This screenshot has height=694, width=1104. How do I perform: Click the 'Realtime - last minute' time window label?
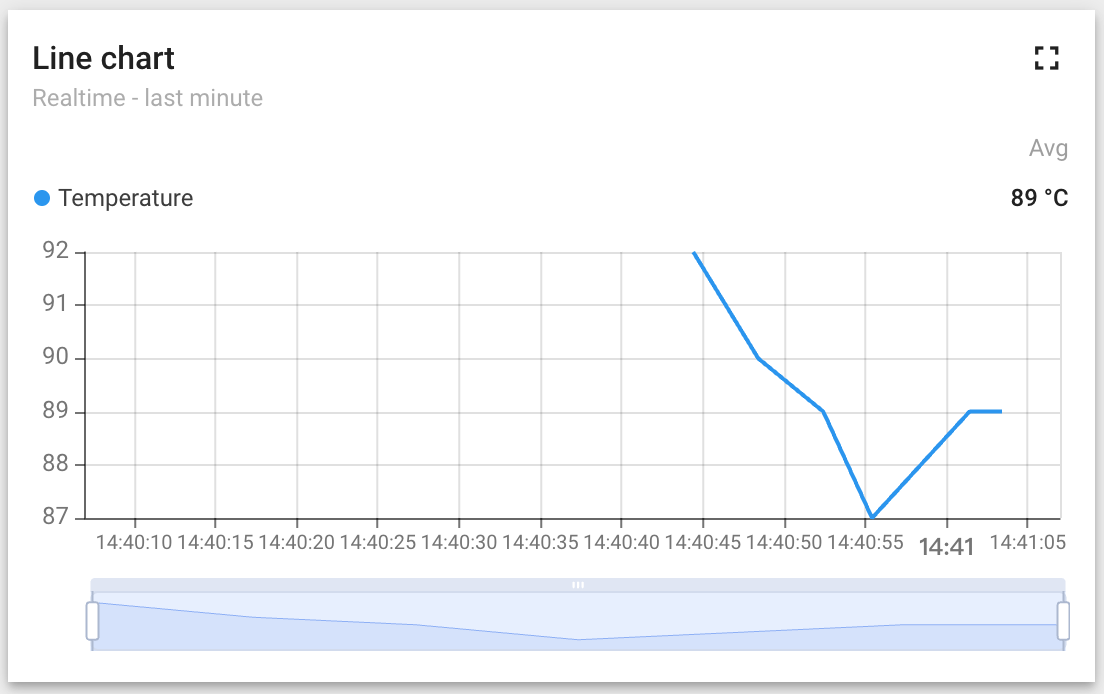[x=147, y=98]
